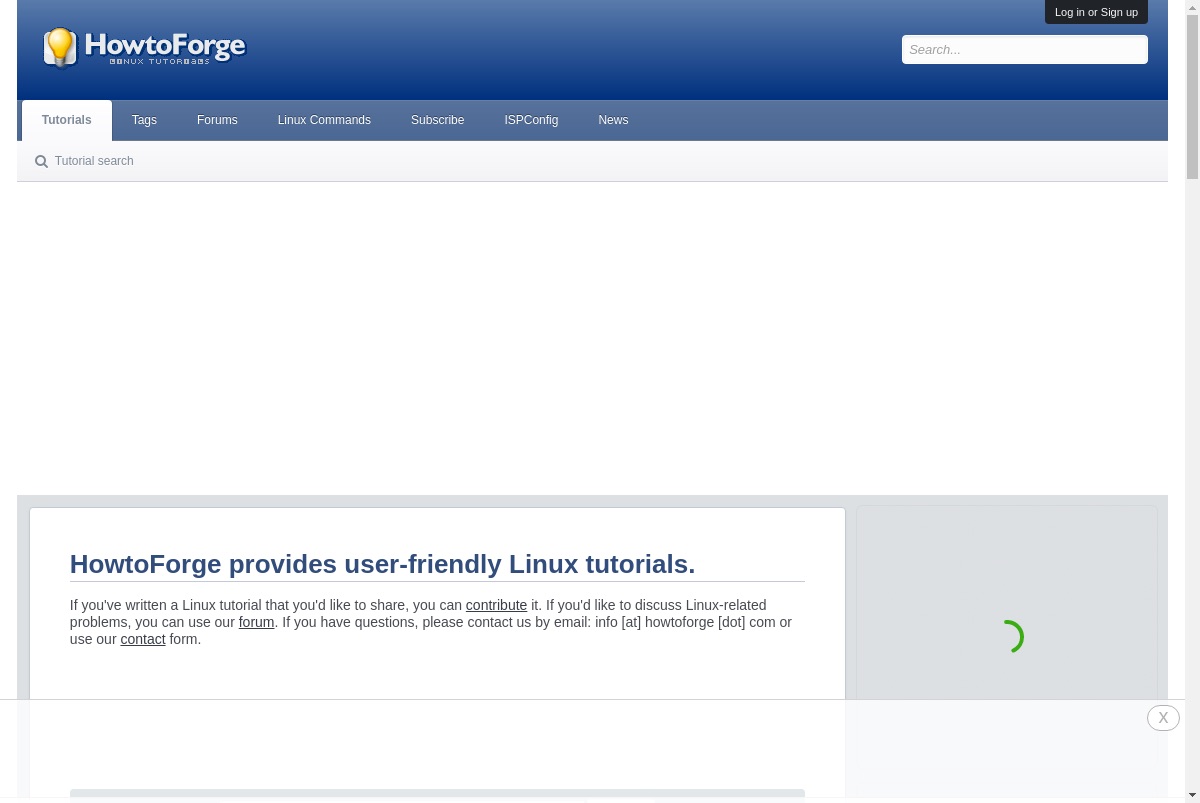Image resolution: width=1200 pixels, height=803 pixels.
Task: Open the Linux Commands tab
Action: 324,120
